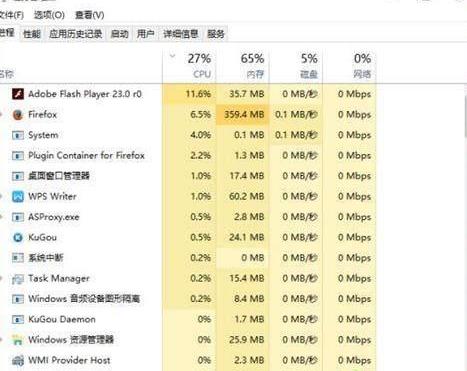467x371 pixels.
Task: Click Plugin Container's 2.2% CPU value
Action: click(x=200, y=156)
